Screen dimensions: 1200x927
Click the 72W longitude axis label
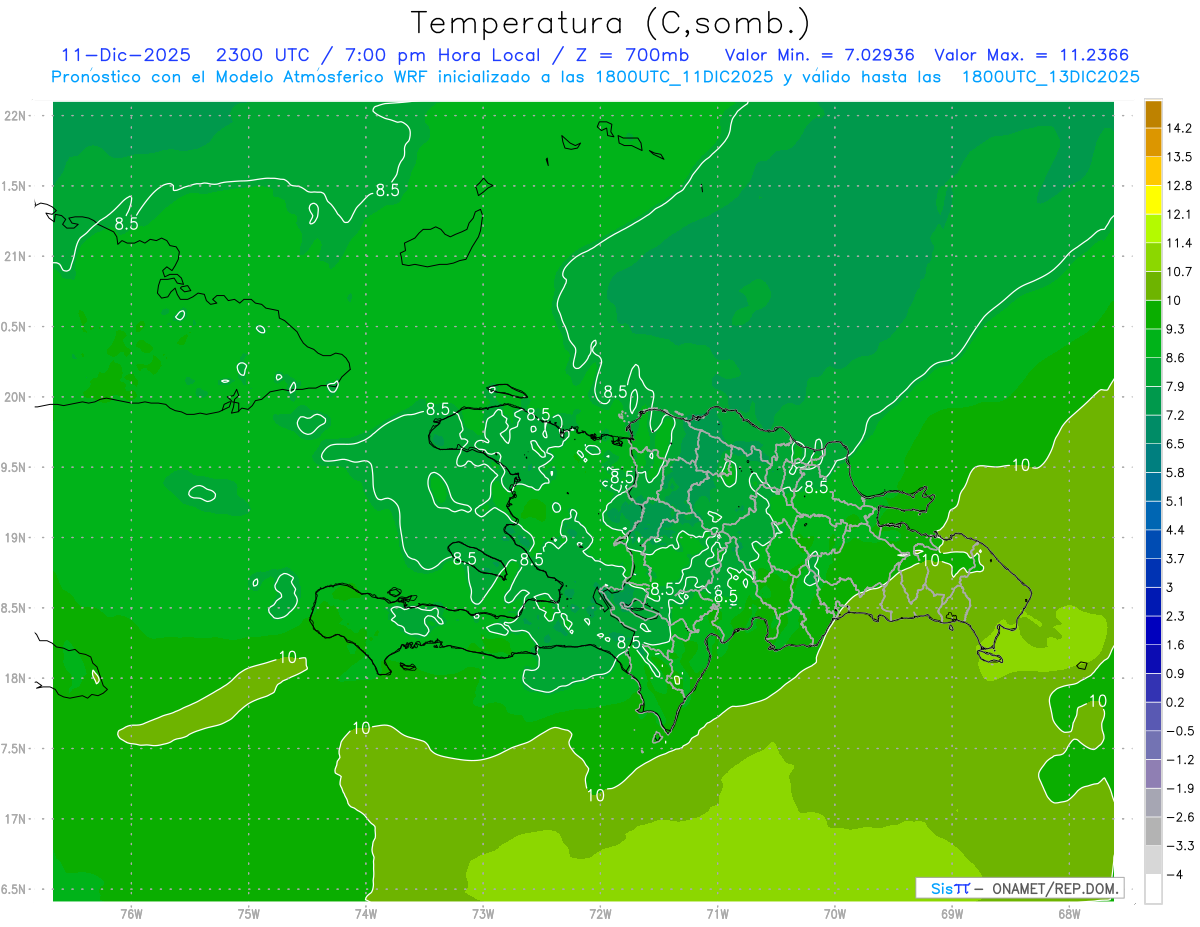(x=600, y=914)
